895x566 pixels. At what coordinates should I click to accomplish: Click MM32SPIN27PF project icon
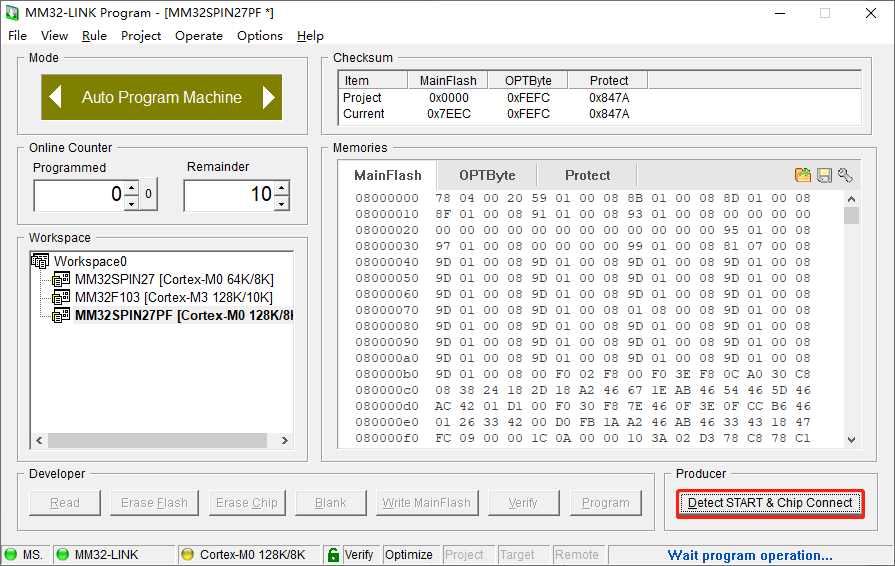(61, 316)
